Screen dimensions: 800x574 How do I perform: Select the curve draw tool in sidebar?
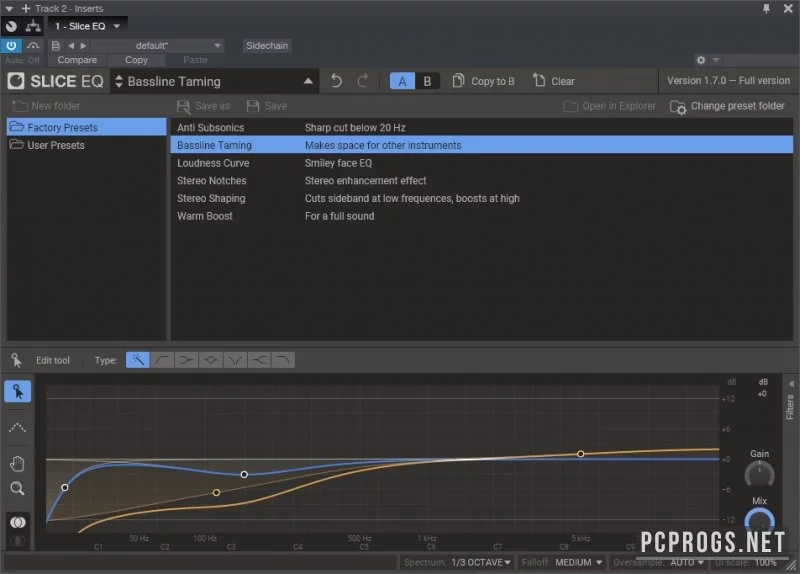point(17,428)
